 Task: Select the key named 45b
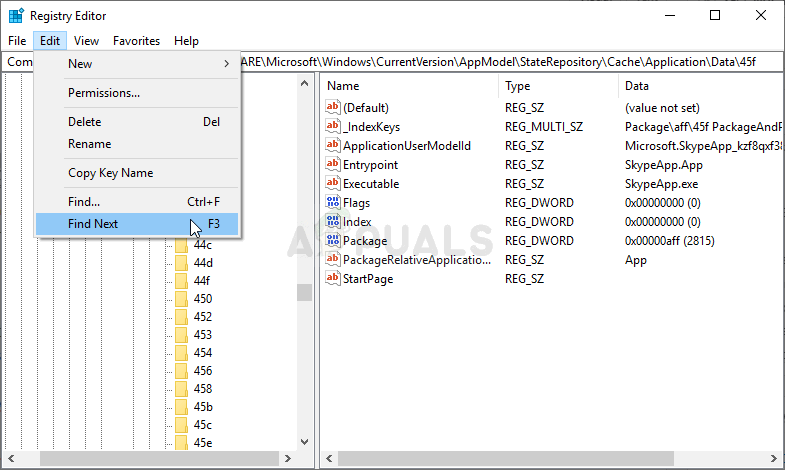coord(203,407)
